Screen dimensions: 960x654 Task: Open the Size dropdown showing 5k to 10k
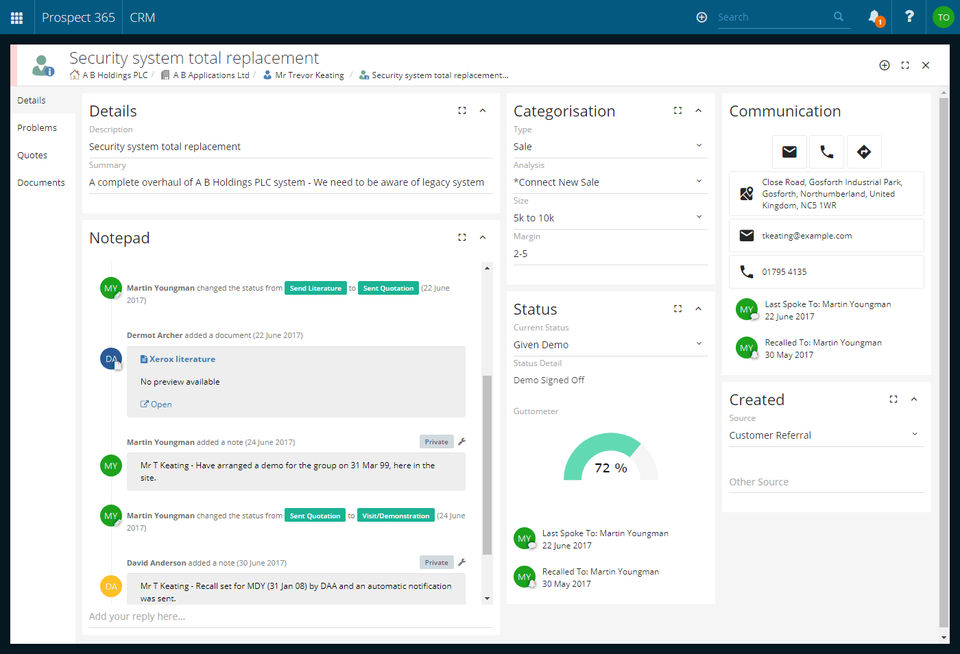coord(610,217)
